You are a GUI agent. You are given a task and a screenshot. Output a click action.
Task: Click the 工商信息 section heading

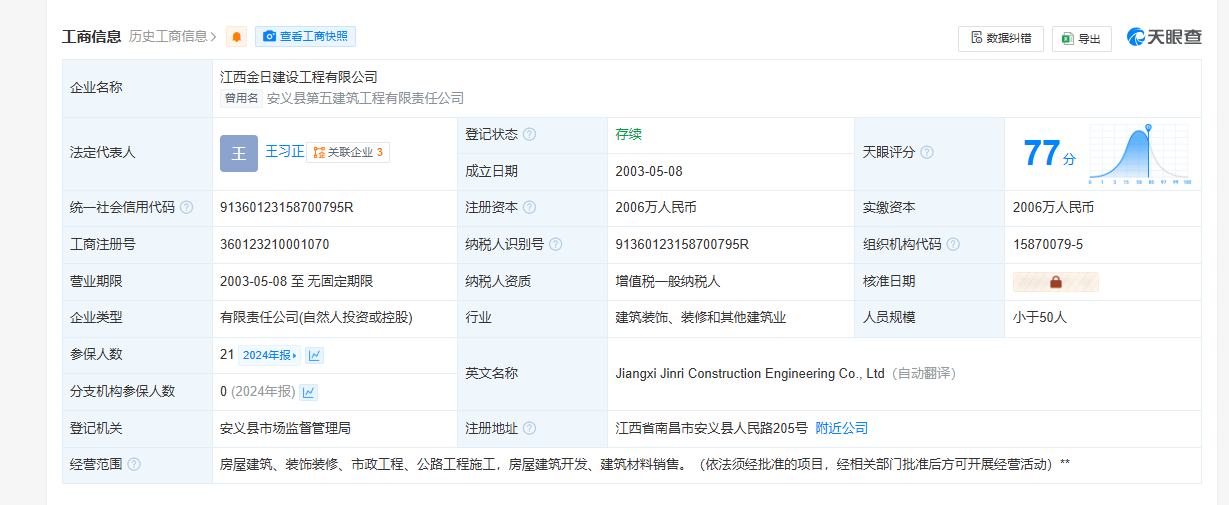(x=92, y=37)
